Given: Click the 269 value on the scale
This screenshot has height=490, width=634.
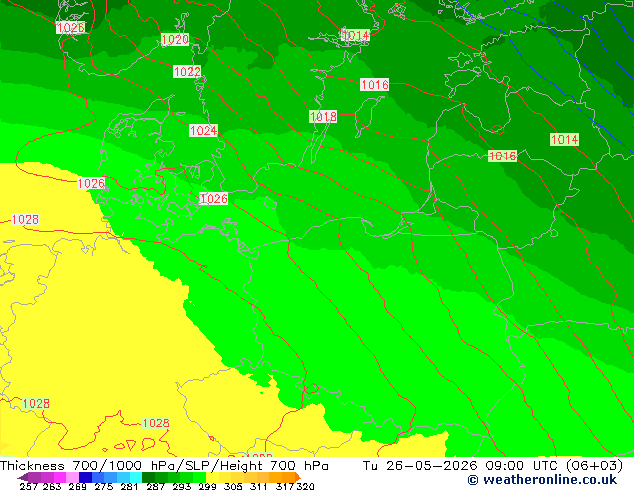Looking at the screenshot, I should [78, 486].
